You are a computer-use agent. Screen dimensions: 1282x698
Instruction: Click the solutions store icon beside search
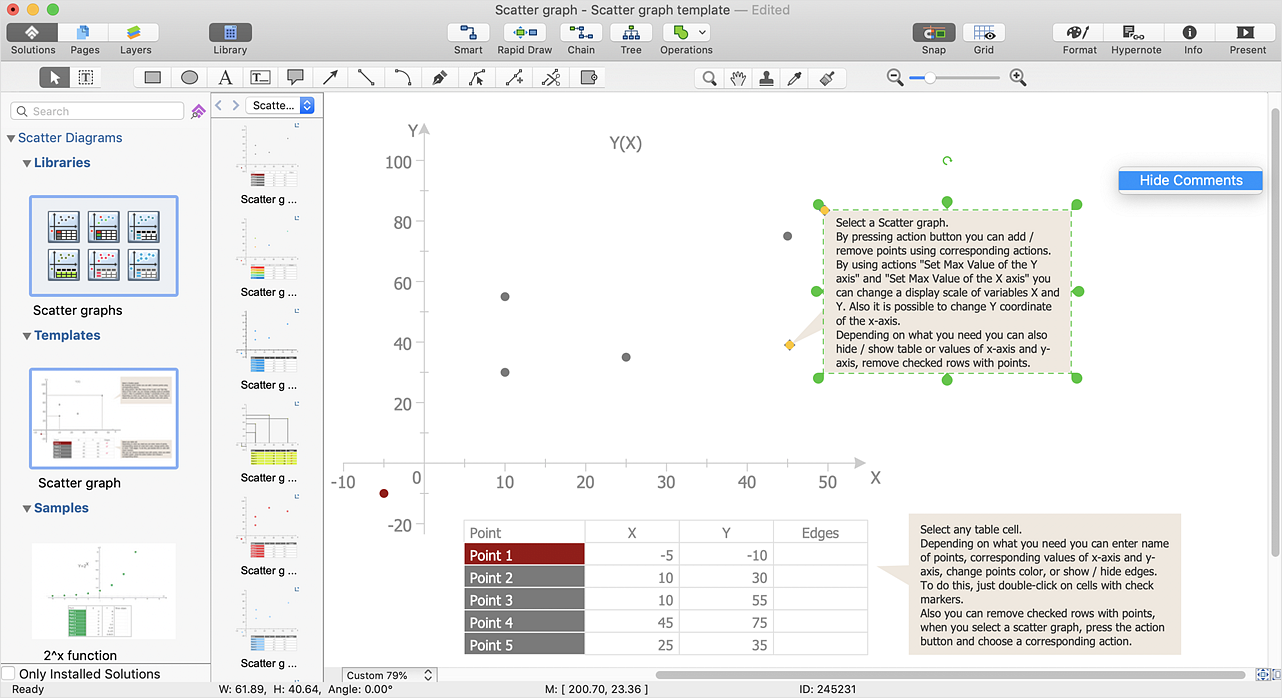(x=198, y=111)
